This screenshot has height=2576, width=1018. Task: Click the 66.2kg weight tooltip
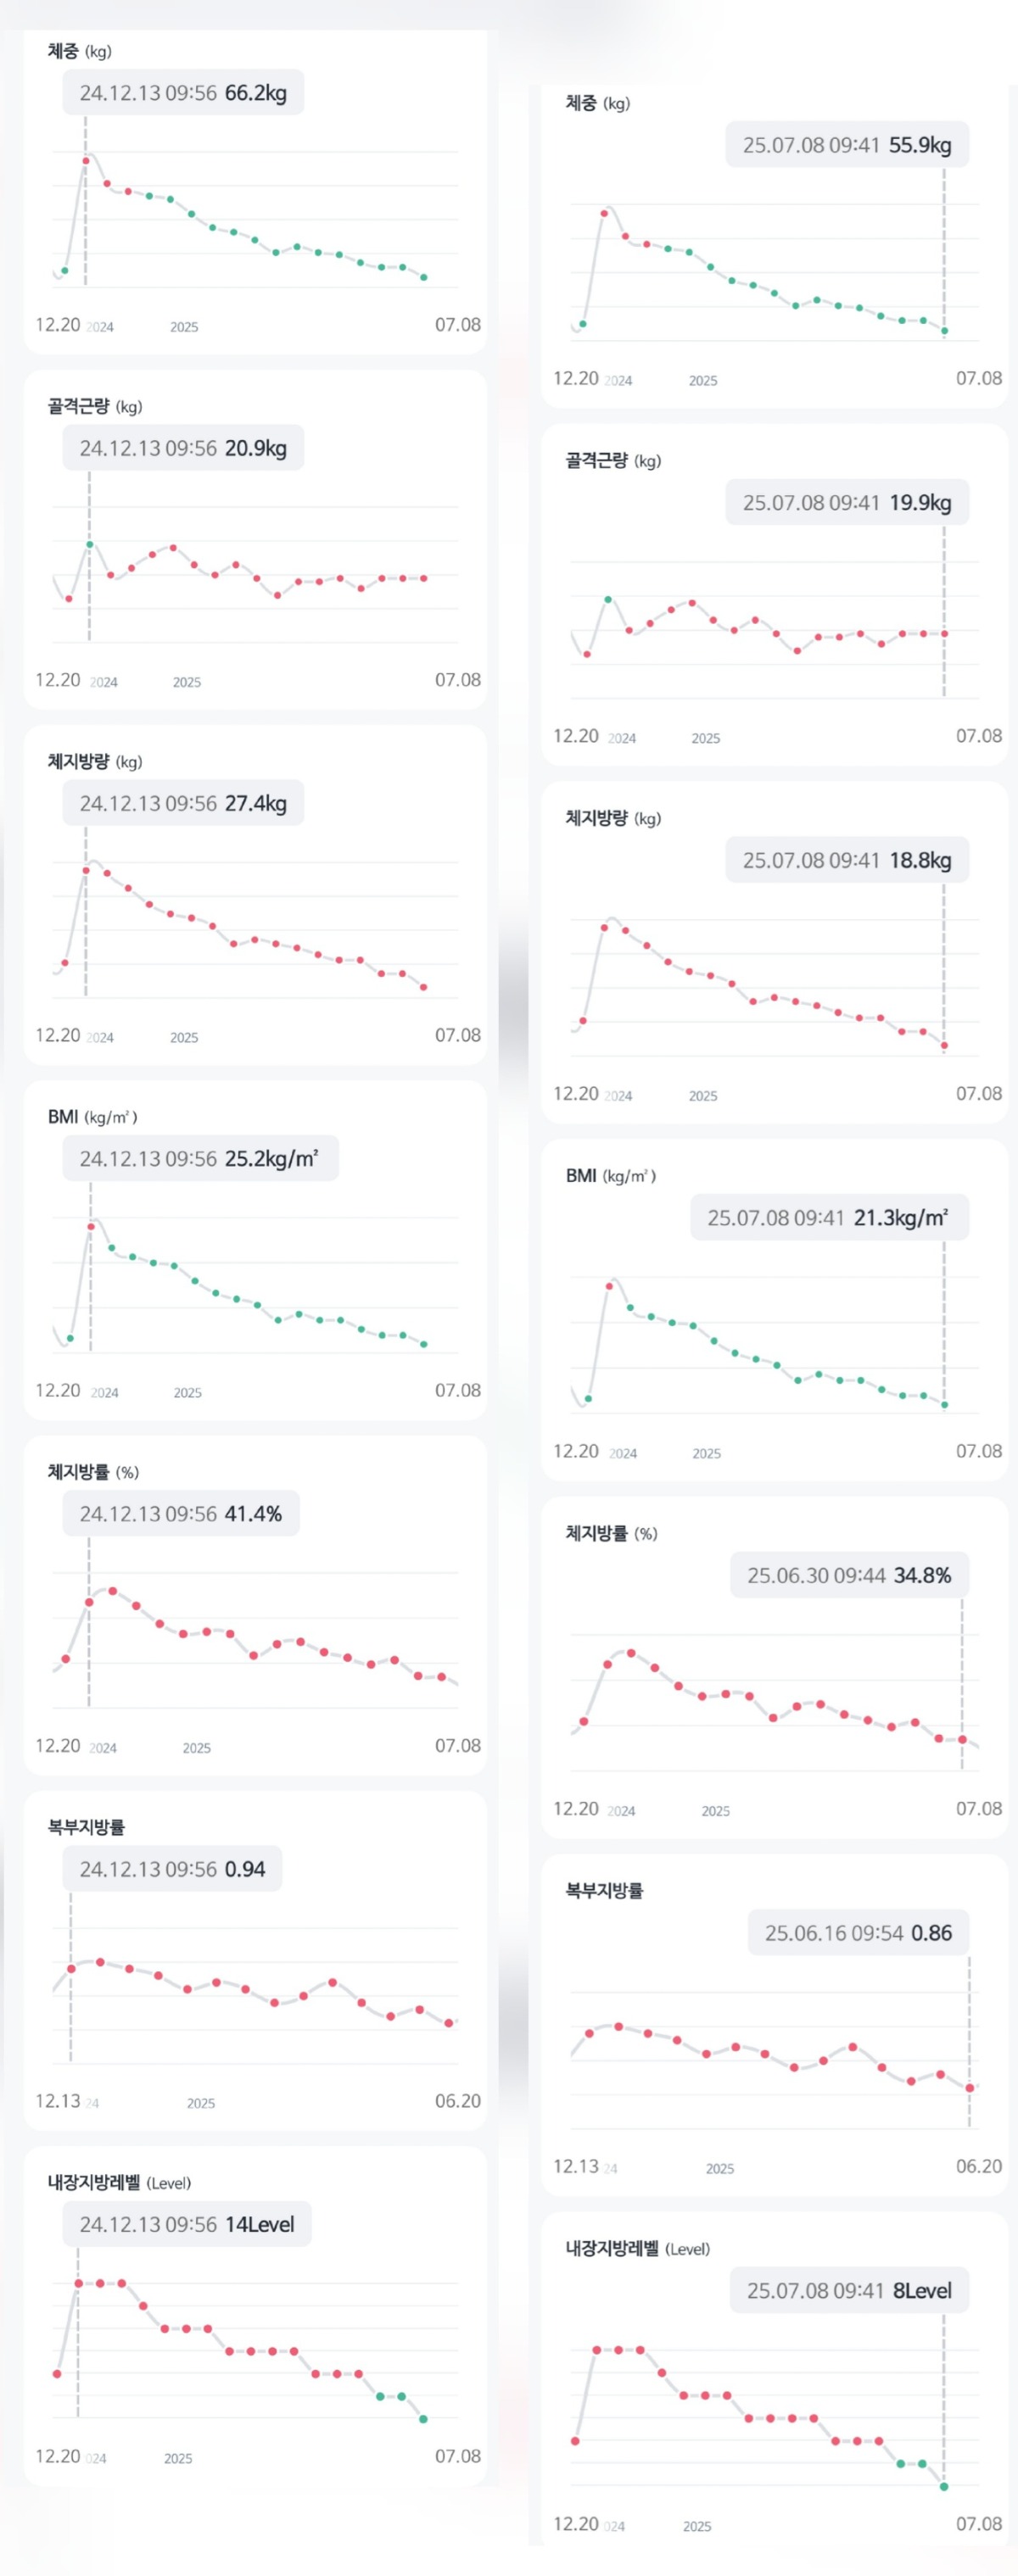183,93
